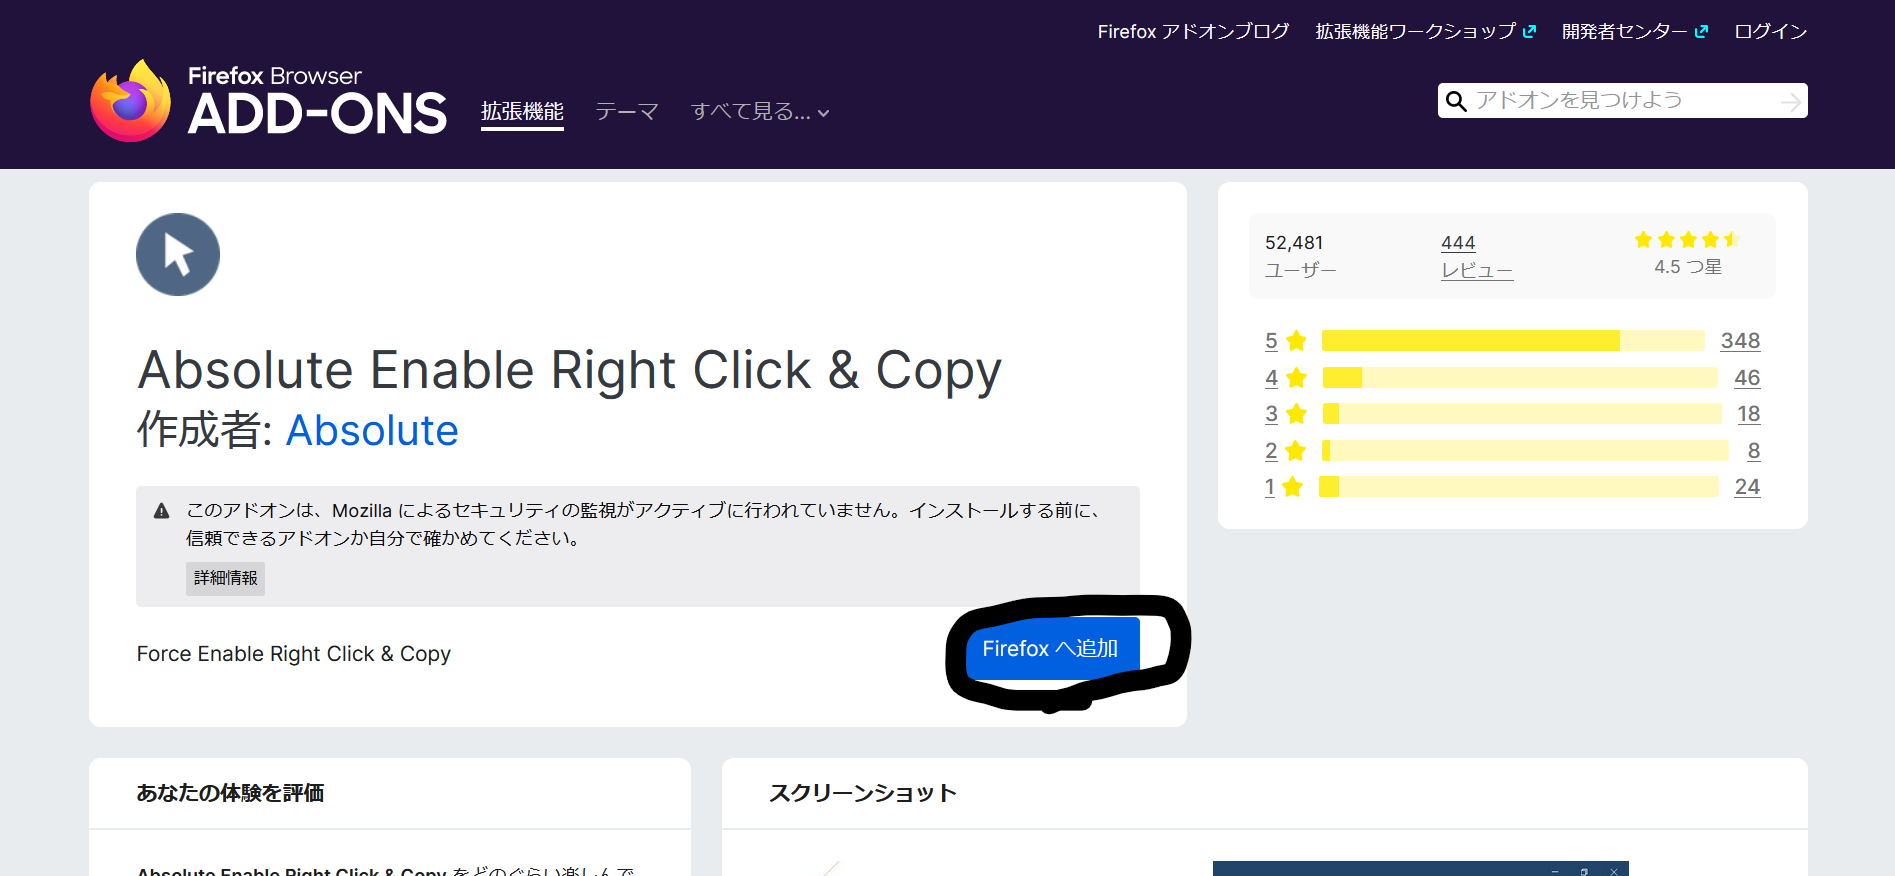This screenshot has height=876, width=1895.
Task: Click the 4.5 つ星 rating text
Action: click(x=1687, y=267)
